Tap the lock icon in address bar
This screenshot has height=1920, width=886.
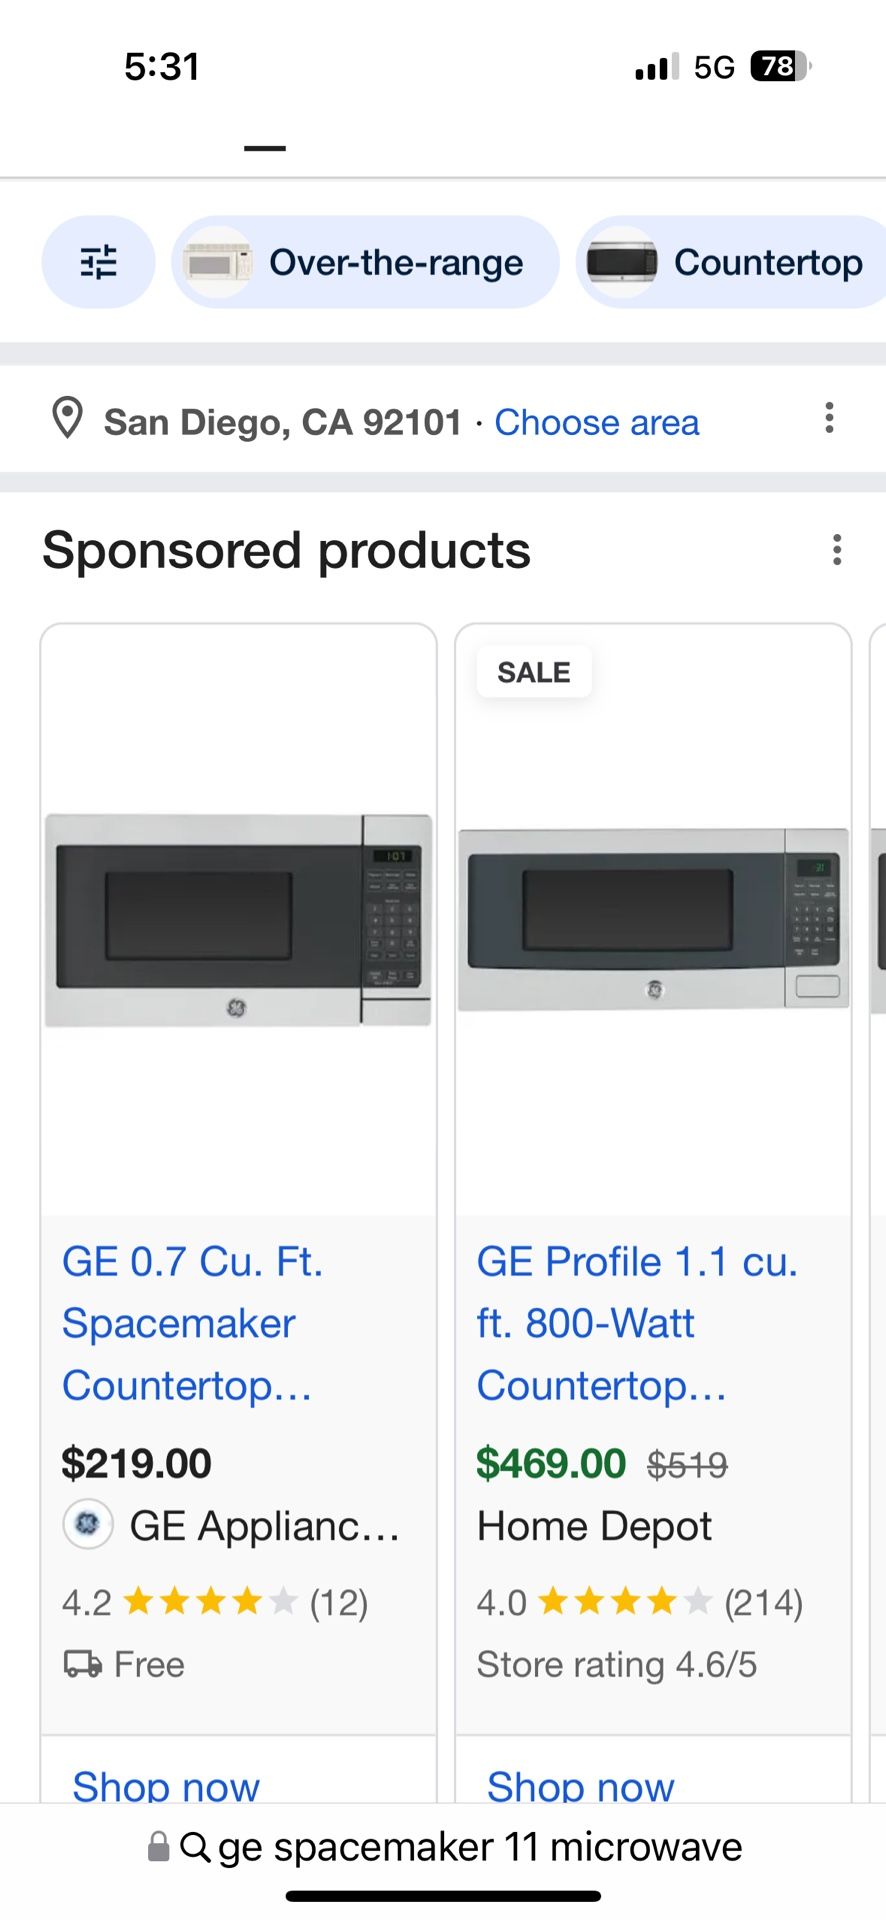click(x=158, y=1847)
